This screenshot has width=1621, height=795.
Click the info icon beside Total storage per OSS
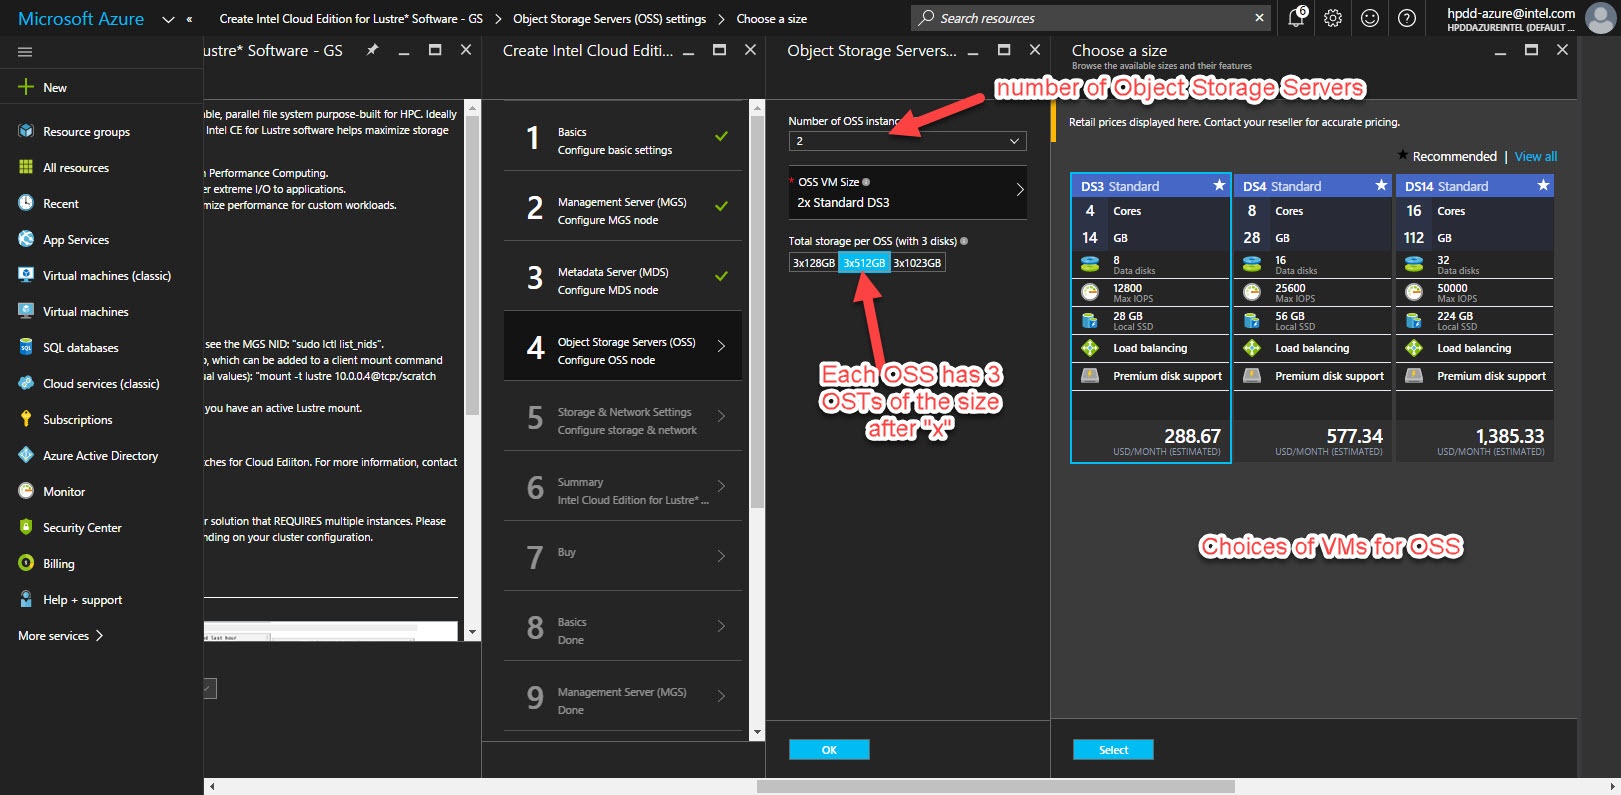tap(964, 241)
